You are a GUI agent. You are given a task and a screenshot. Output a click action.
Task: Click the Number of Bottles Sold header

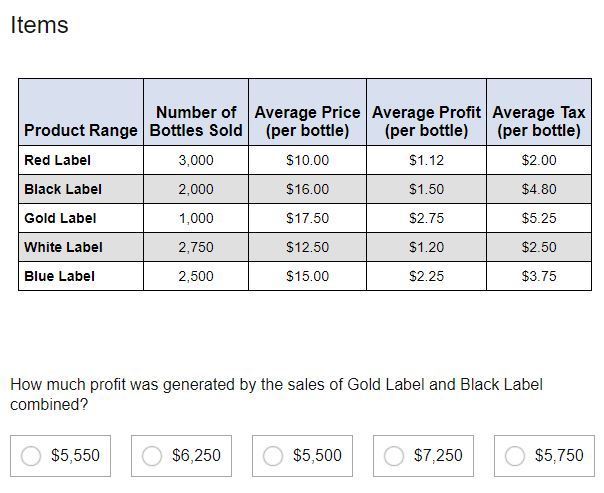click(196, 121)
